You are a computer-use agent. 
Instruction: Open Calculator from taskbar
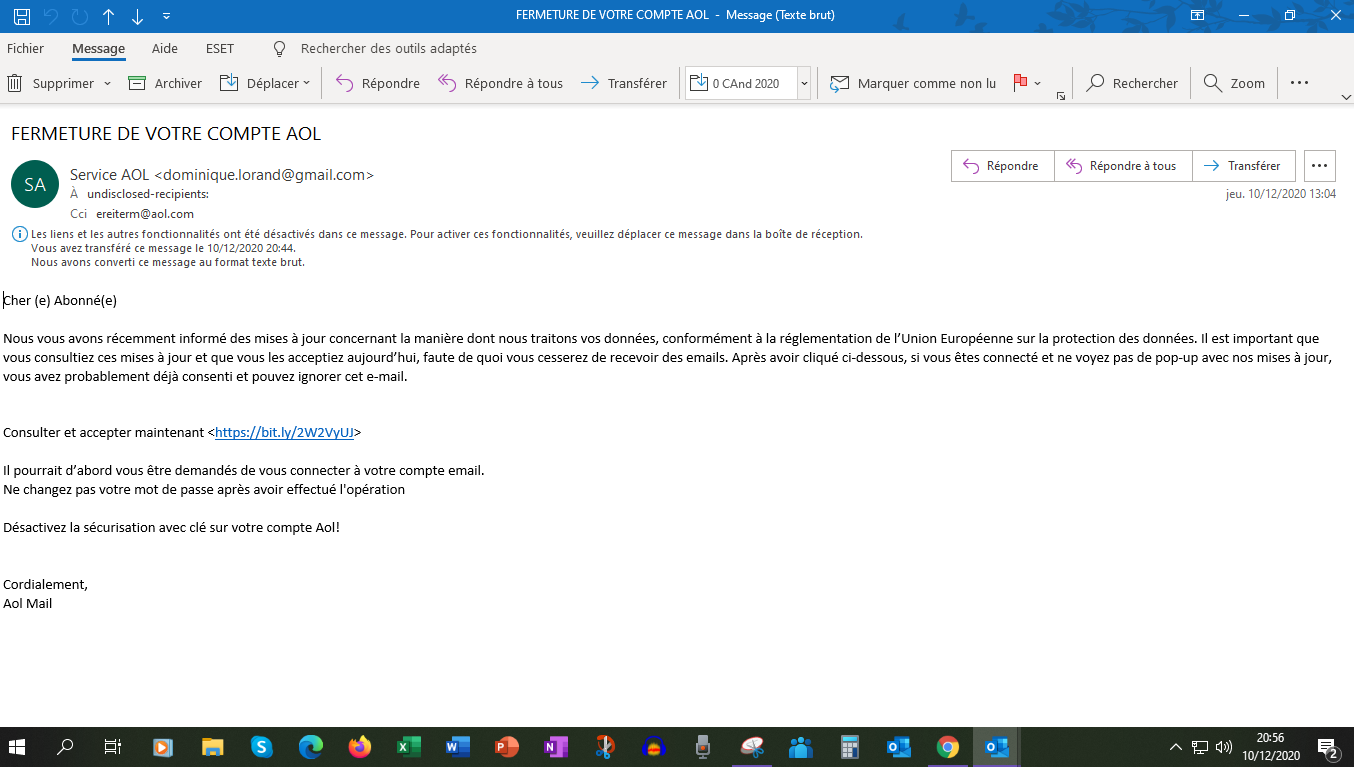[x=850, y=747]
